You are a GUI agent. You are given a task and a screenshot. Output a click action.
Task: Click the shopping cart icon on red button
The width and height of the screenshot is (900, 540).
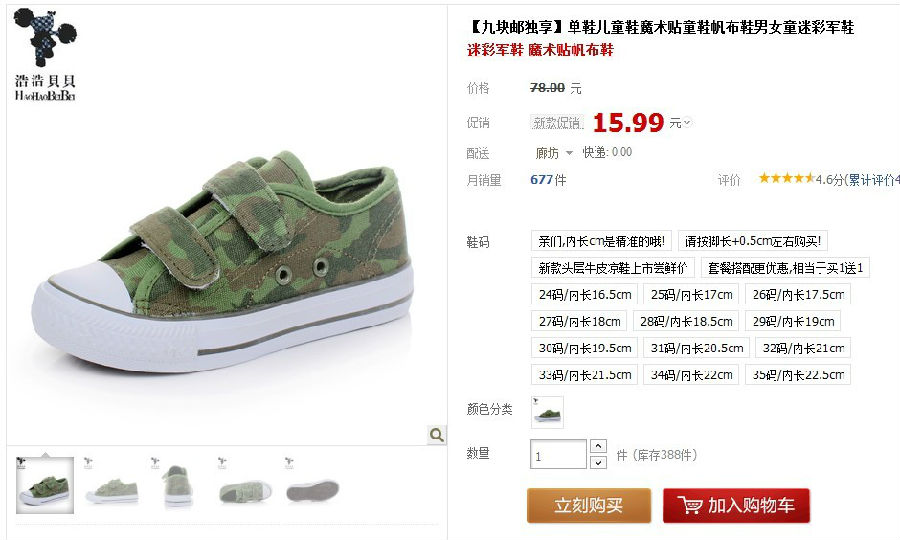pyautogui.click(x=689, y=506)
